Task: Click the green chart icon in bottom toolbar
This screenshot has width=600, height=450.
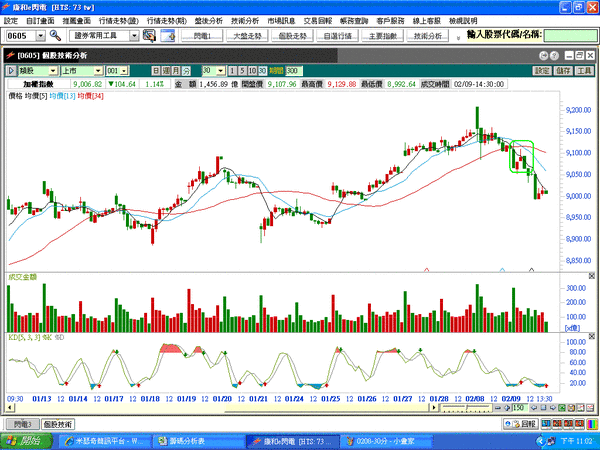Action: click(x=561, y=408)
